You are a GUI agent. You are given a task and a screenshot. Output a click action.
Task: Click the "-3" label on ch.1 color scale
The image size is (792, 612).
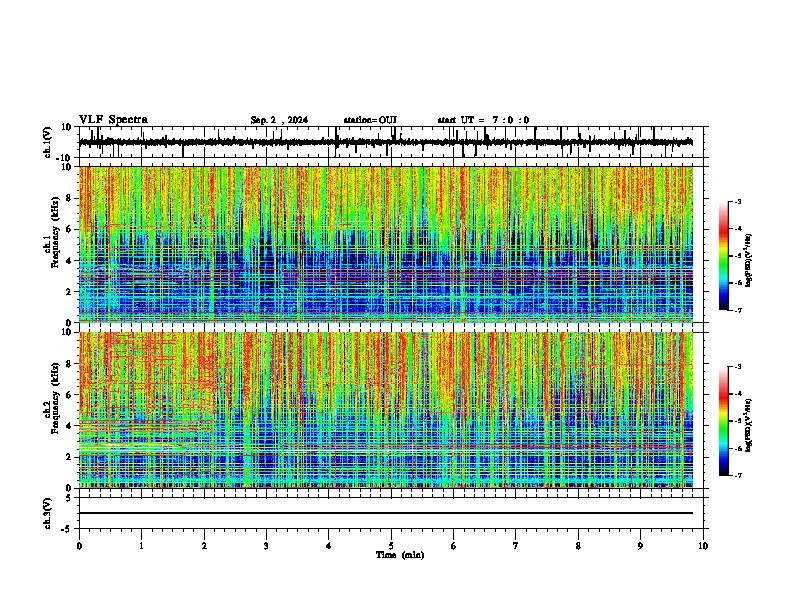[x=737, y=201]
